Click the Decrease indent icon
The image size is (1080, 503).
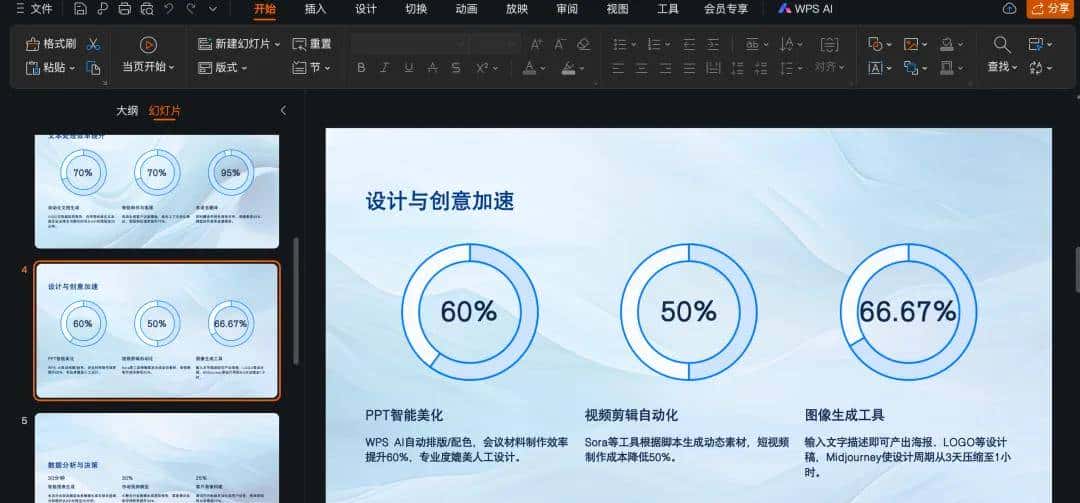click(x=689, y=44)
